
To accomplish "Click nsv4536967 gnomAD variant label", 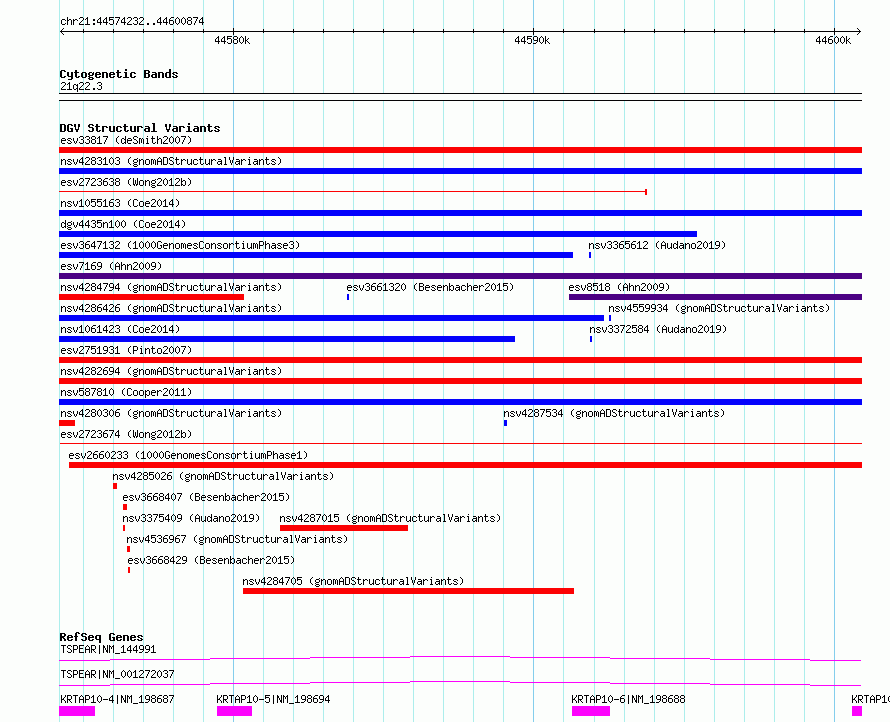I will [x=237, y=539].
